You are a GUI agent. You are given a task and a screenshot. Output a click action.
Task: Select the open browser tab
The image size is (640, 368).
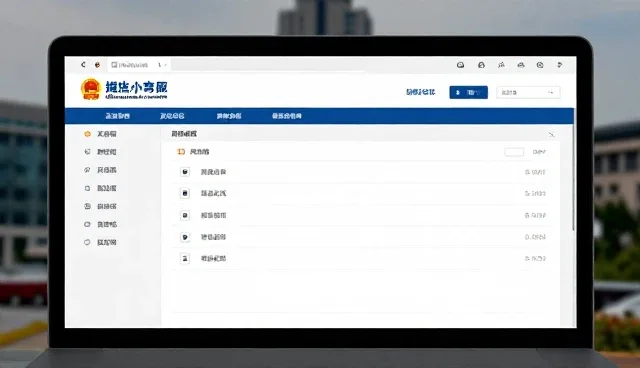pos(139,64)
